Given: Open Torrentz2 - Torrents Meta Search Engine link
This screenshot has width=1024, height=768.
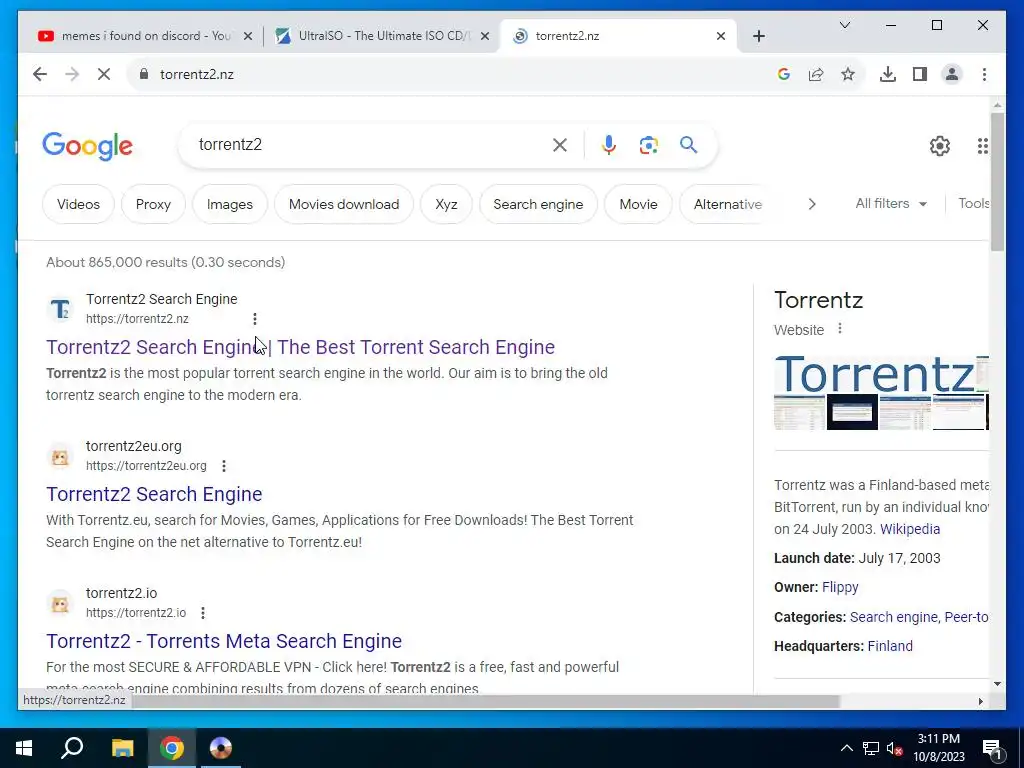Looking at the screenshot, I should tap(224, 641).
